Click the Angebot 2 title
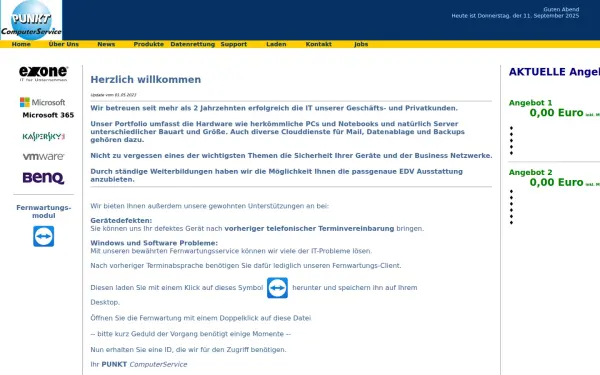Screen dimensions: 600x375 pos(530,173)
